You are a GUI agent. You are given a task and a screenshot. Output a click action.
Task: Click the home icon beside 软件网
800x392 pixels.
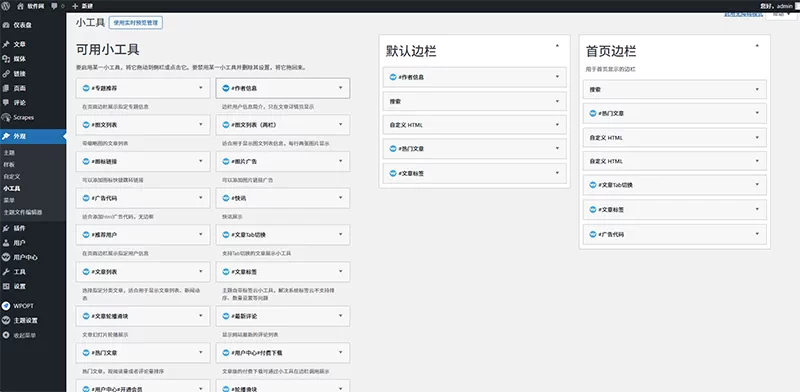tap(20, 6)
